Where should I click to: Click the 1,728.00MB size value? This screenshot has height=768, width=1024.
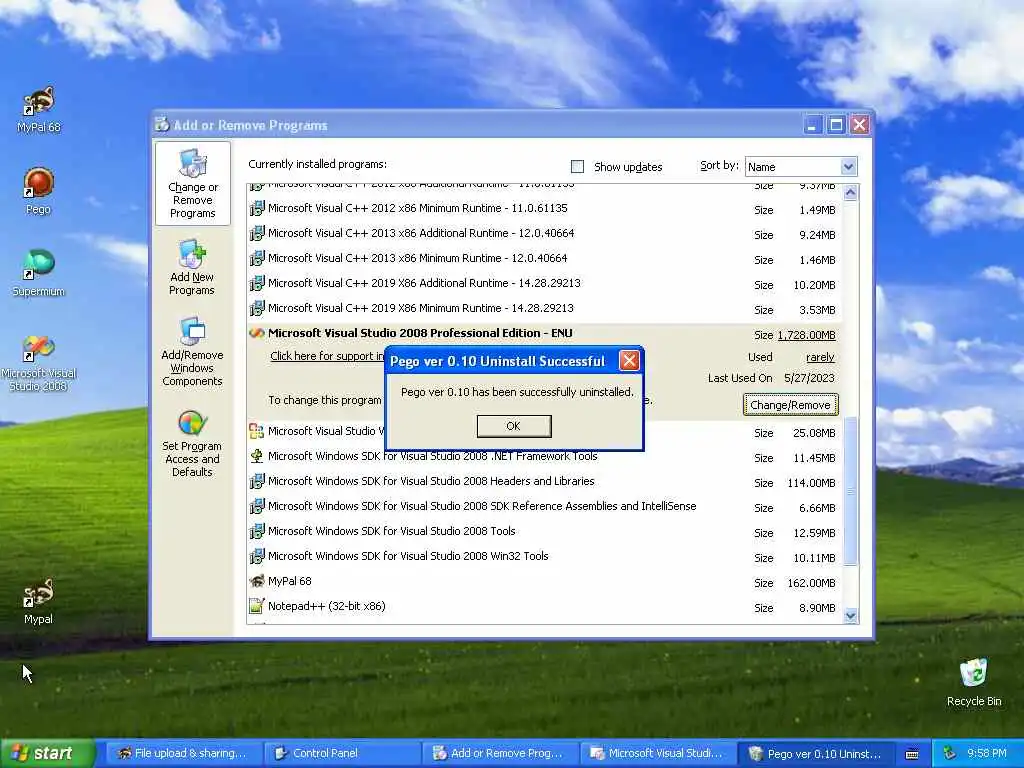coord(807,335)
